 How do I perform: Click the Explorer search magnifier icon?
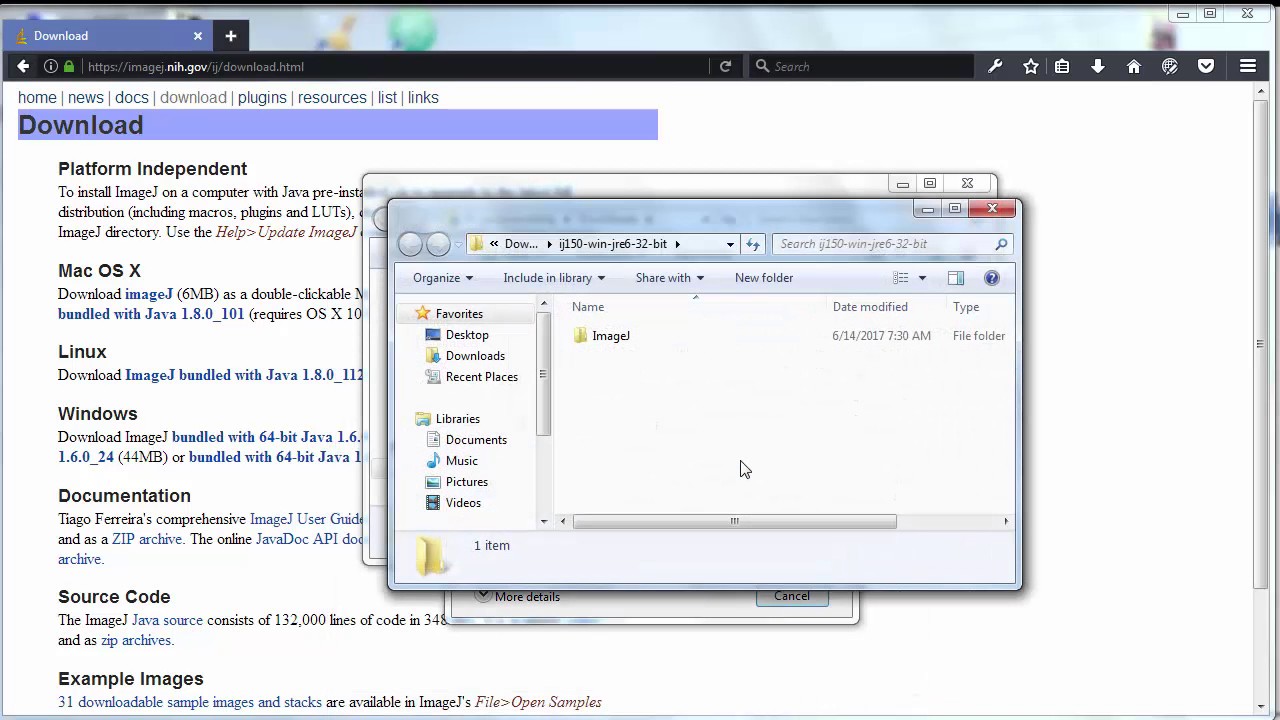click(1000, 244)
